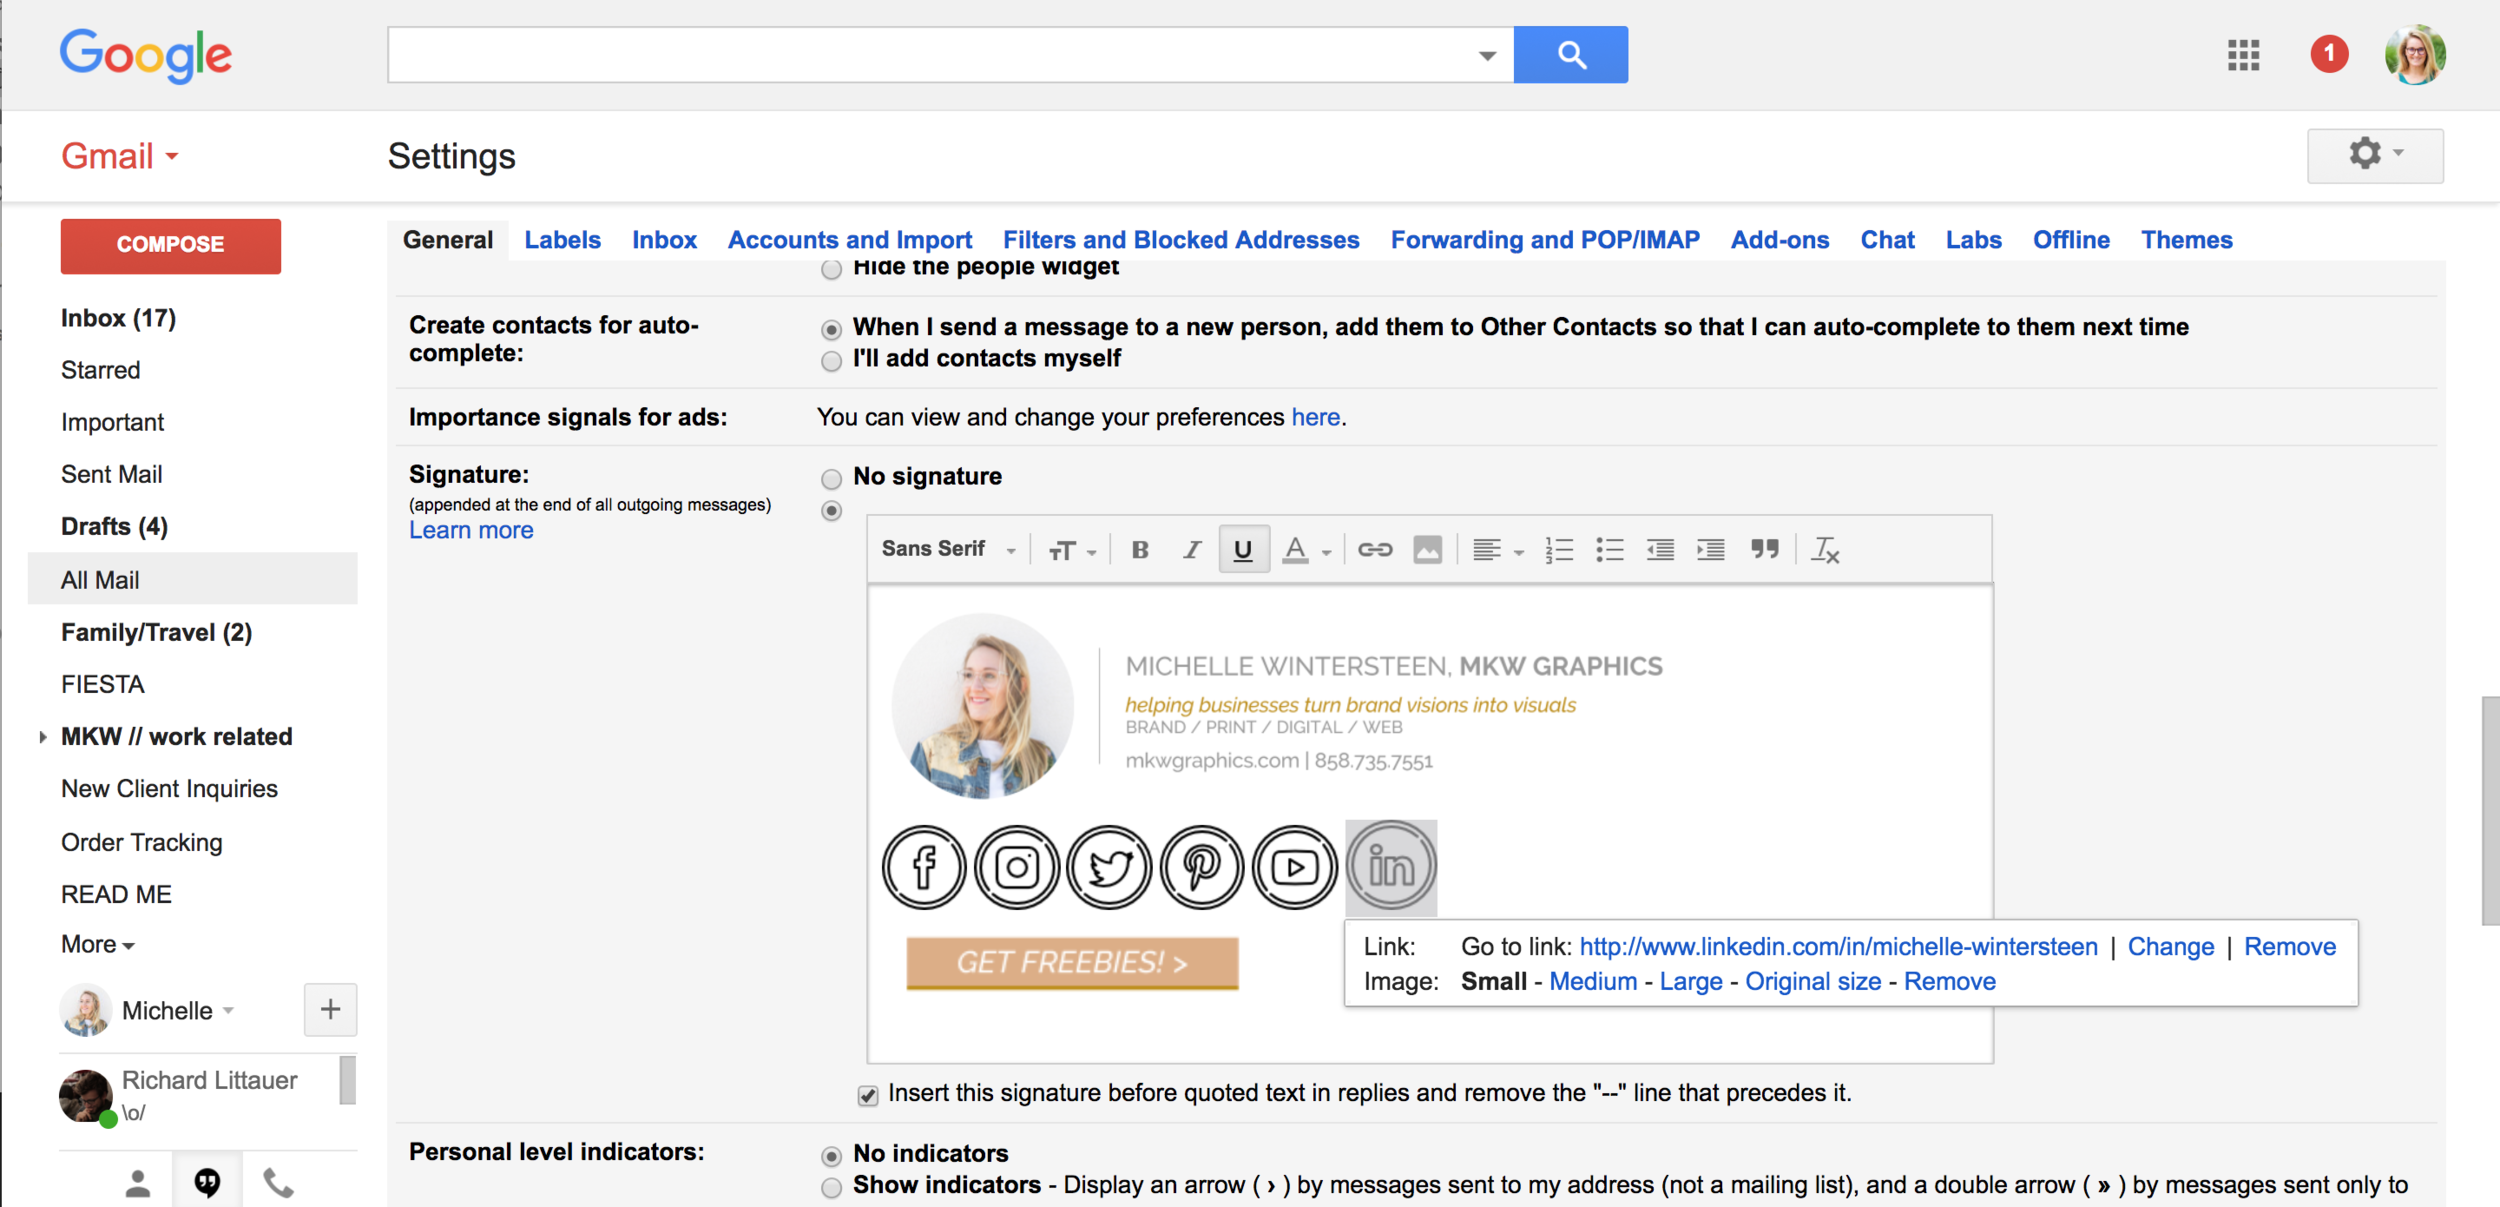
Task: Switch to Forwarding and POP/IMAP tab
Action: coord(1545,240)
